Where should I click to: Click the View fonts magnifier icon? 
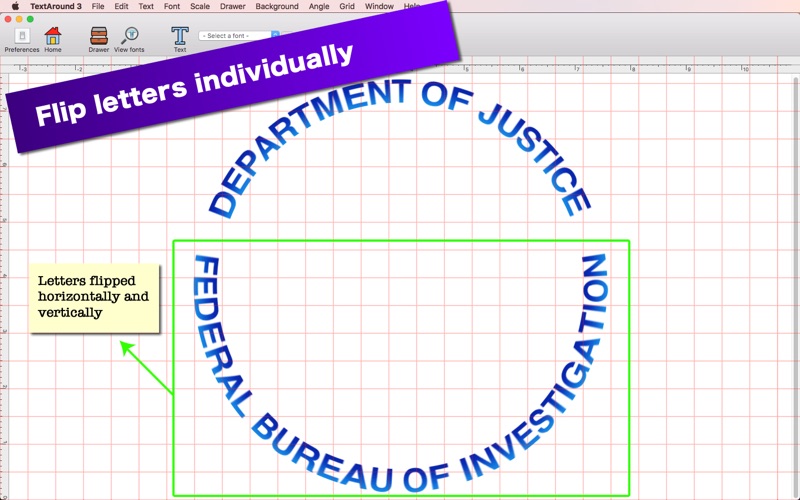[x=130, y=37]
